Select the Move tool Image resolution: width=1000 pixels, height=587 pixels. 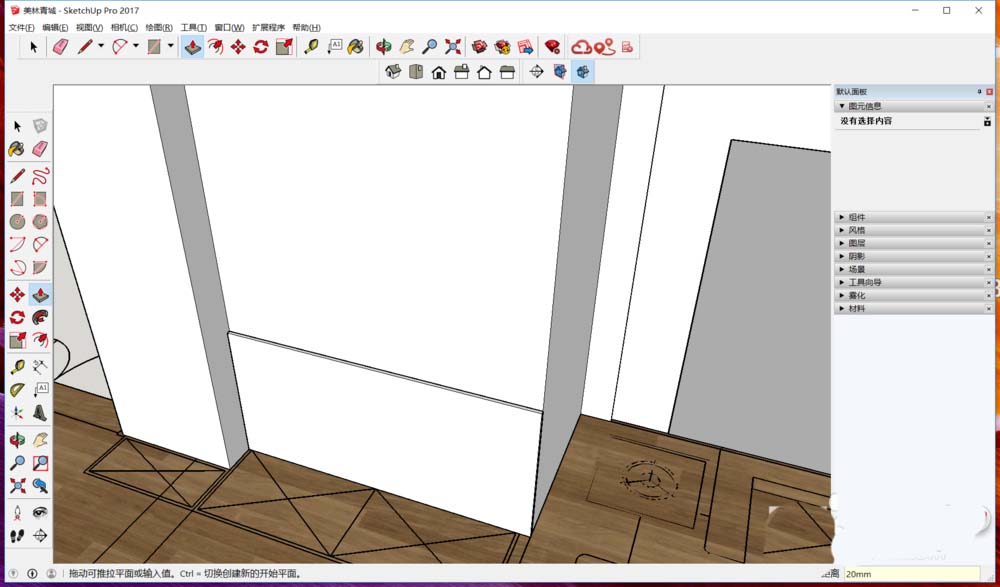coord(15,294)
